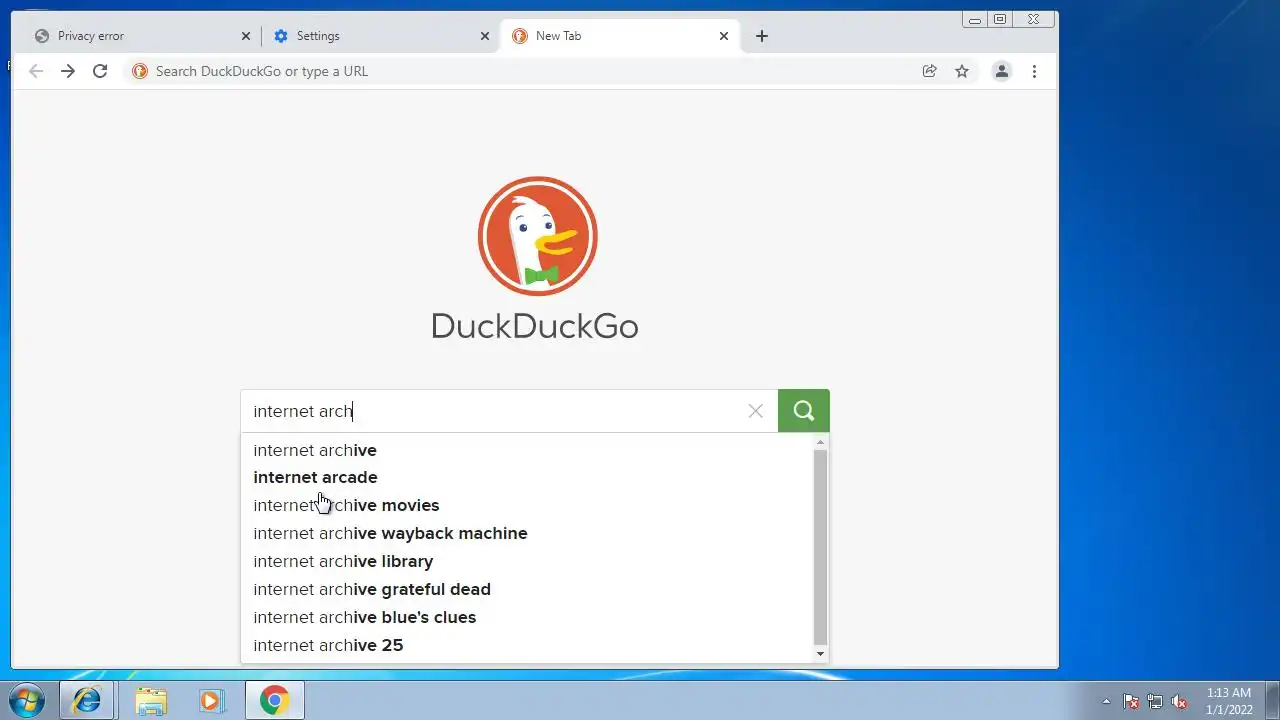The width and height of the screenshot is (1280, 720).
Task: Click the green search magnifier button
Action: [804, 411]
